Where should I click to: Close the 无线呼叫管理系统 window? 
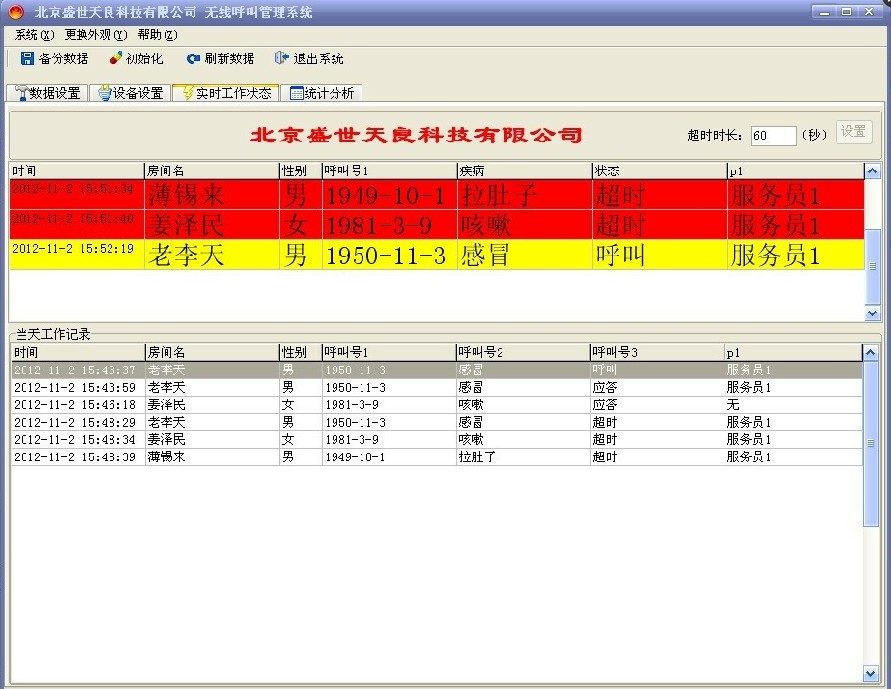[x=869, y=11]
